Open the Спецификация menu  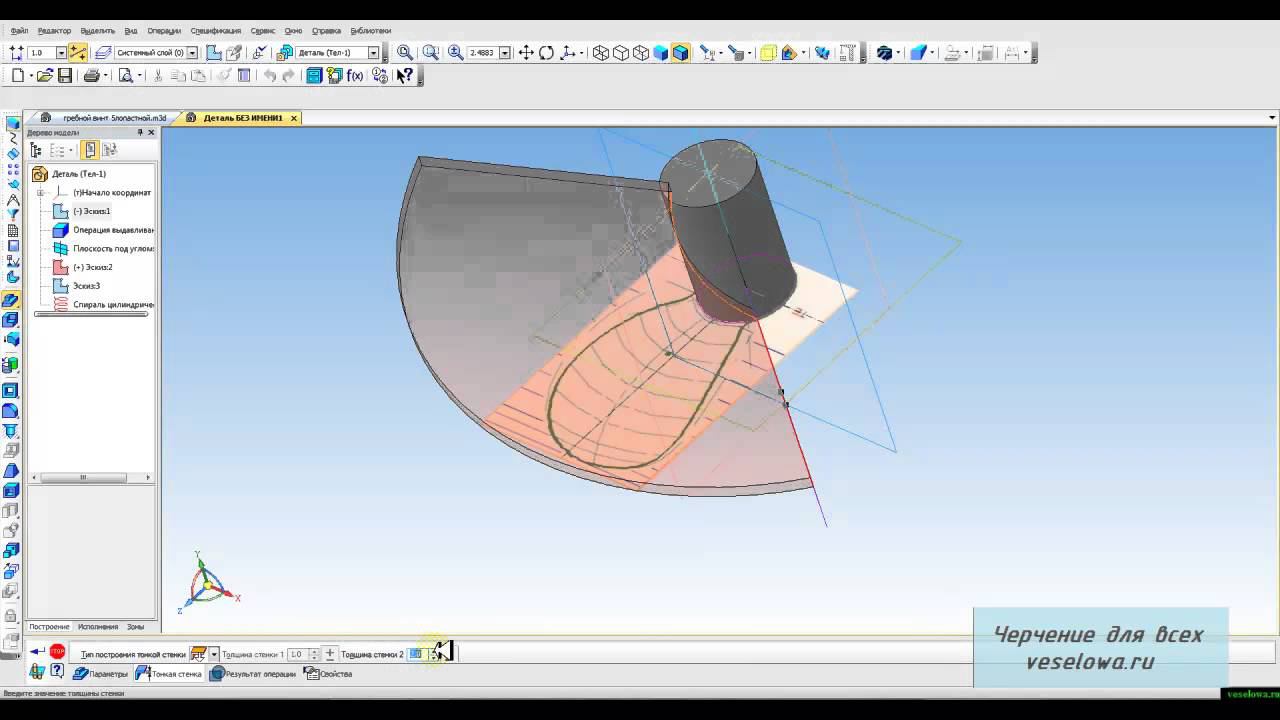click(x=216, y=31)
